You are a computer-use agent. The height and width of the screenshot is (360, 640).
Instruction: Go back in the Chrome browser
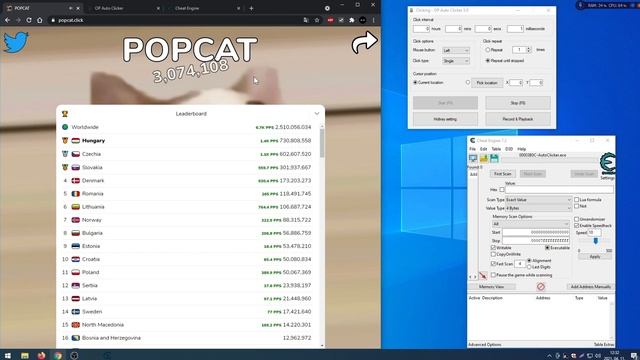click(x=7, y=20)
